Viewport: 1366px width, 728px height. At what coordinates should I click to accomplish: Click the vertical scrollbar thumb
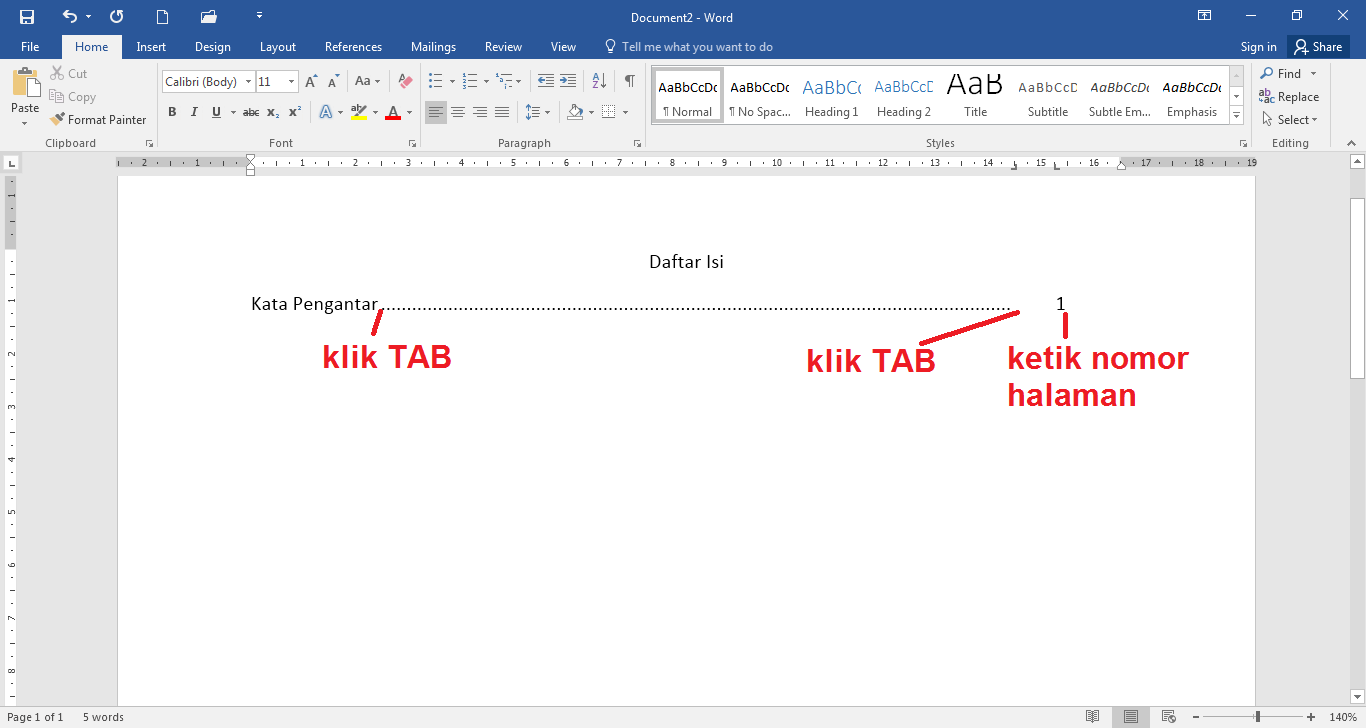click(x=1357, y=288)
